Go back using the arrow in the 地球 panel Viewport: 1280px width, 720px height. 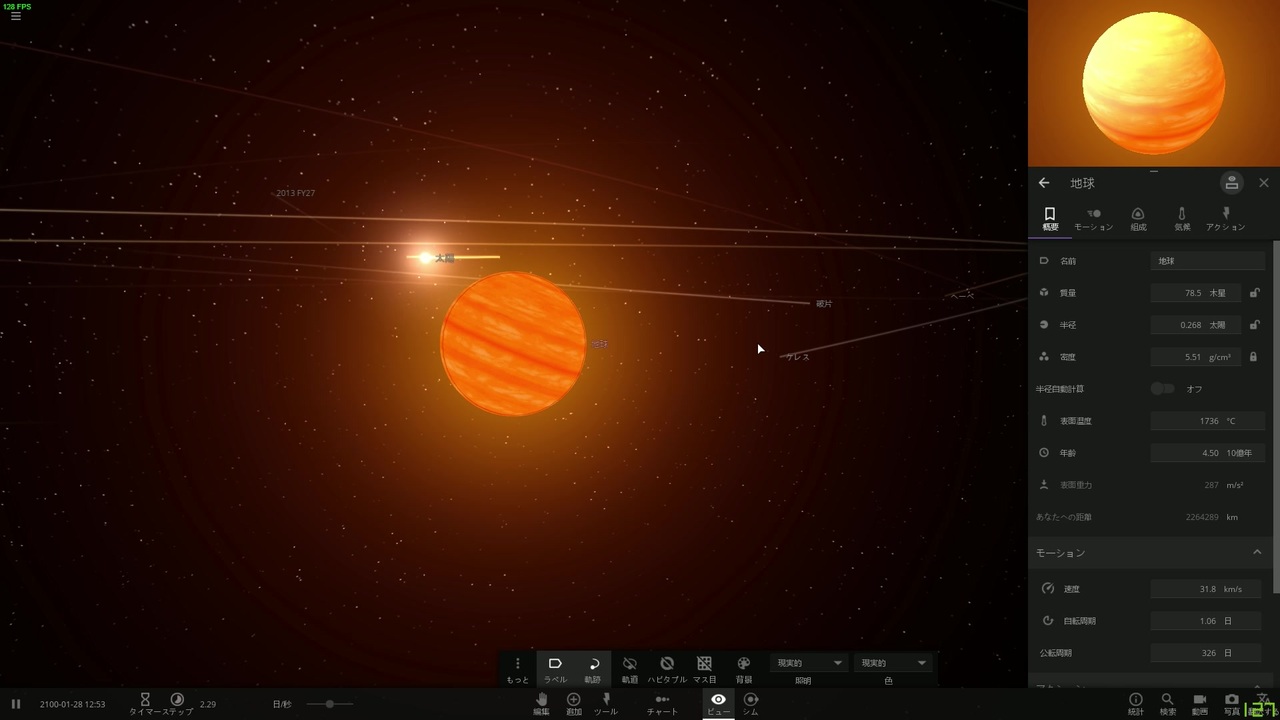pyautogui.click(x=1044, y=183)
